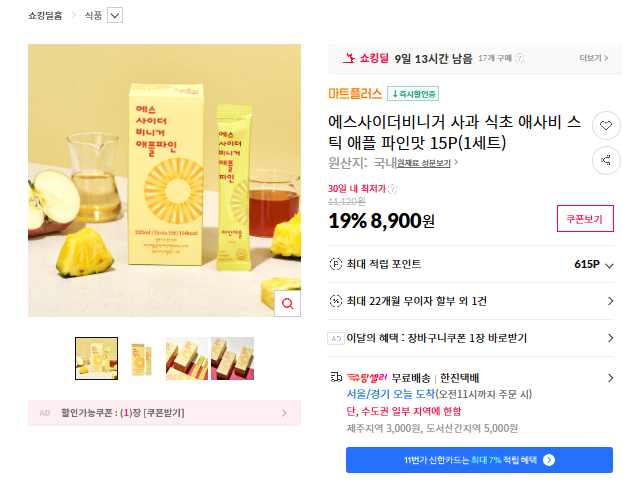This screenshot has width=623, height=480.
Task: Click the 쿠폰보기 button
Action: (x=585, y=219)
